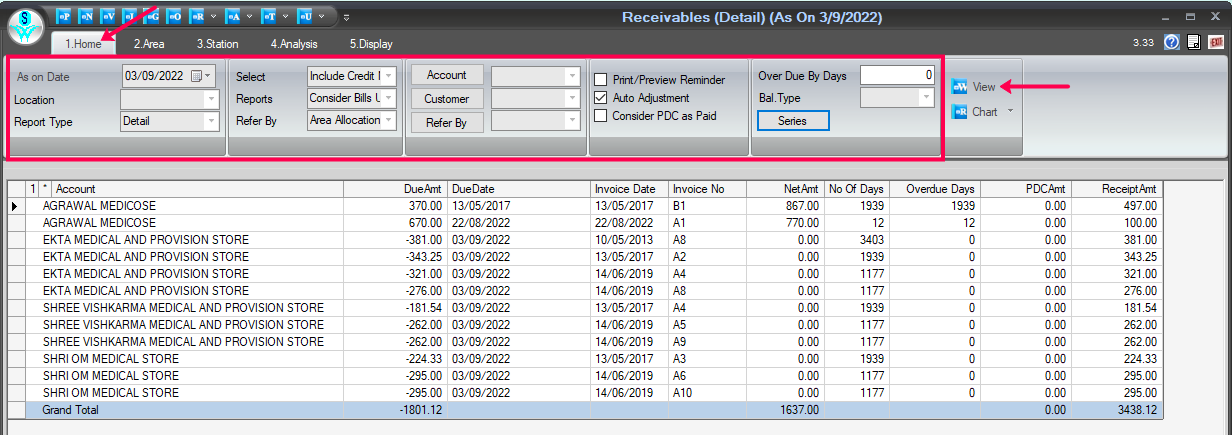Open the 2.Area ribbon tab
The width and height of the screenshot is (1232, 435).
(149, 44)
